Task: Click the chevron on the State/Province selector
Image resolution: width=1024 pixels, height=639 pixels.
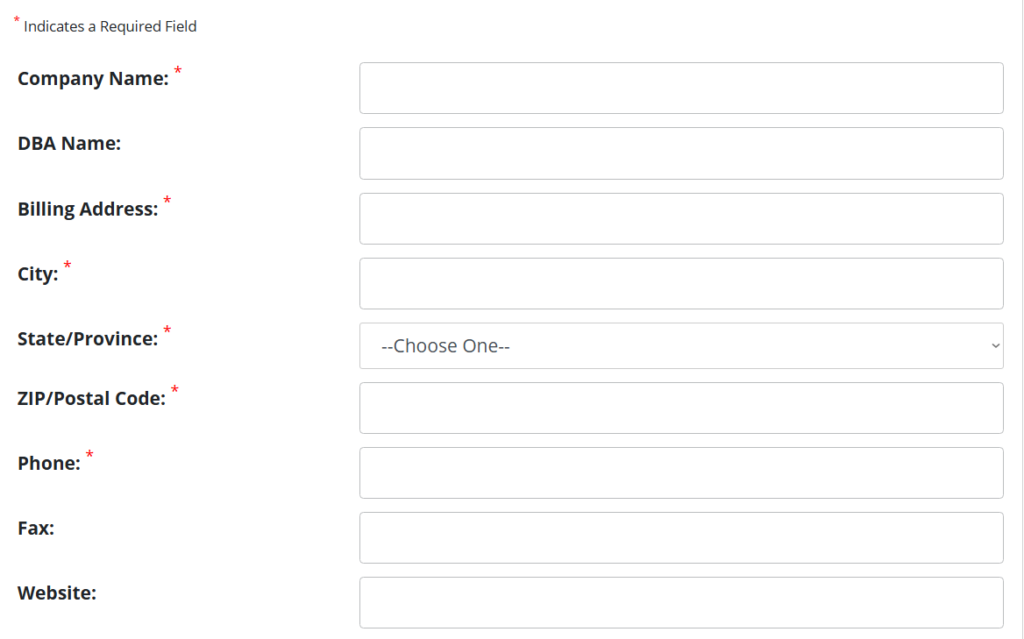Action: [993, 345]
